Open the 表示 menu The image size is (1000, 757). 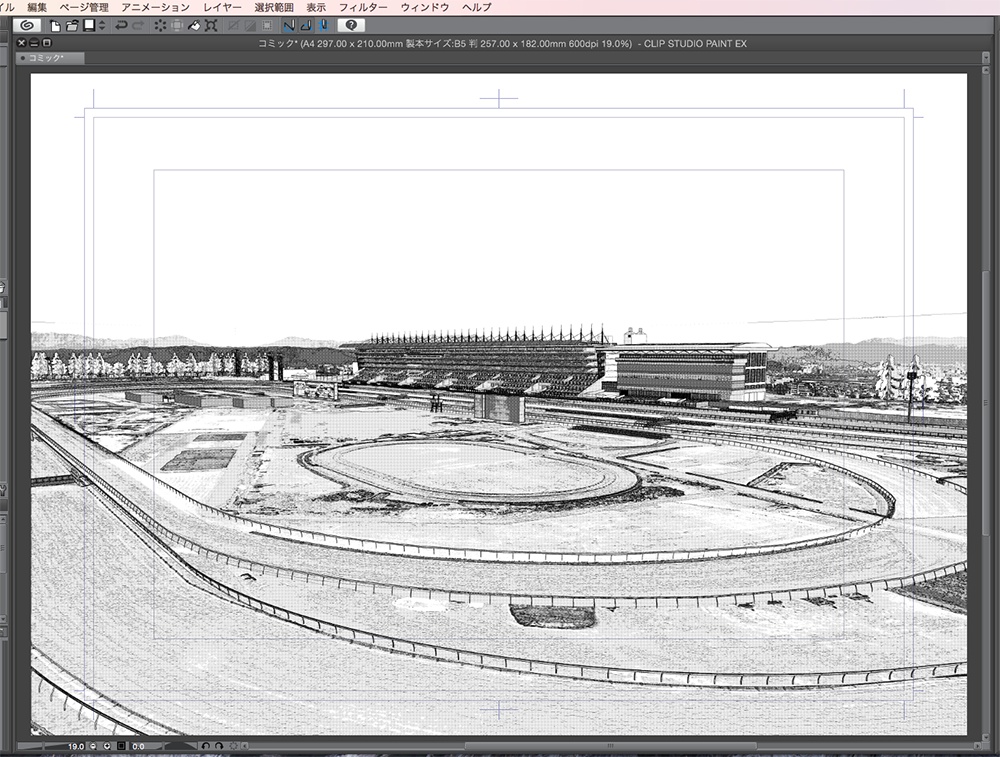(316, 7)
